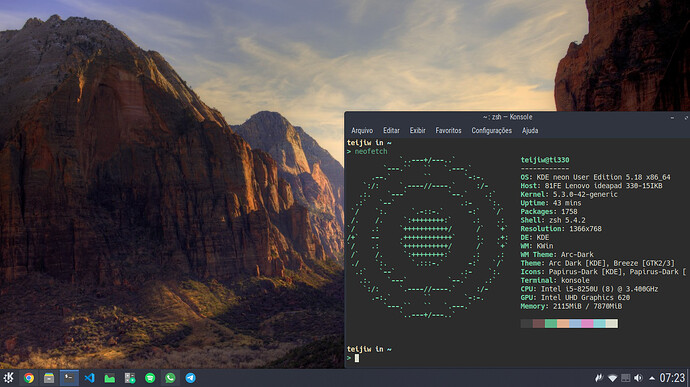Open the KDE application launcher

pos(8,378)
